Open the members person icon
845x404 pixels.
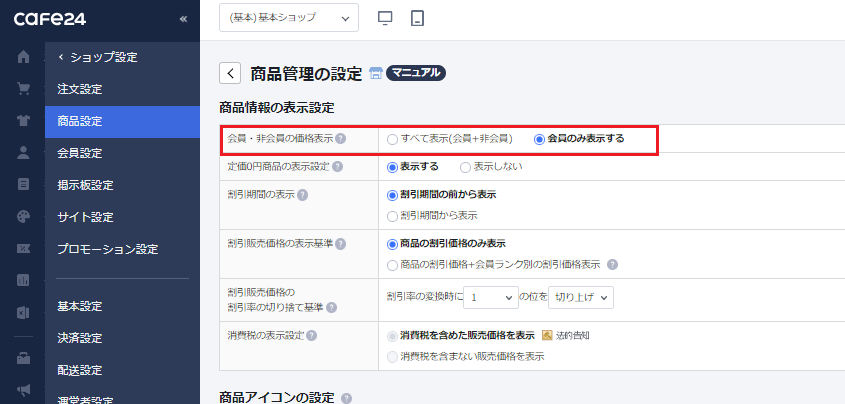coord(23,152)
